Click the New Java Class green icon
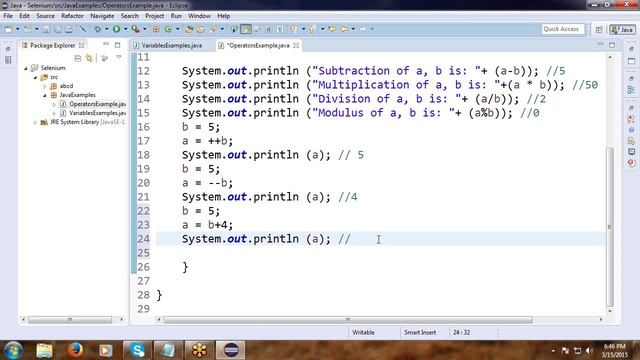 168,29
